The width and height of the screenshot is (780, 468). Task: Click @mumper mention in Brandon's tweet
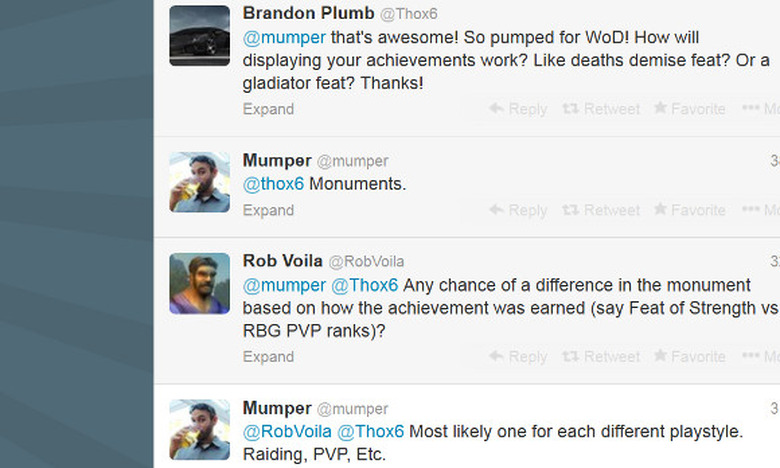pos(284,37)
